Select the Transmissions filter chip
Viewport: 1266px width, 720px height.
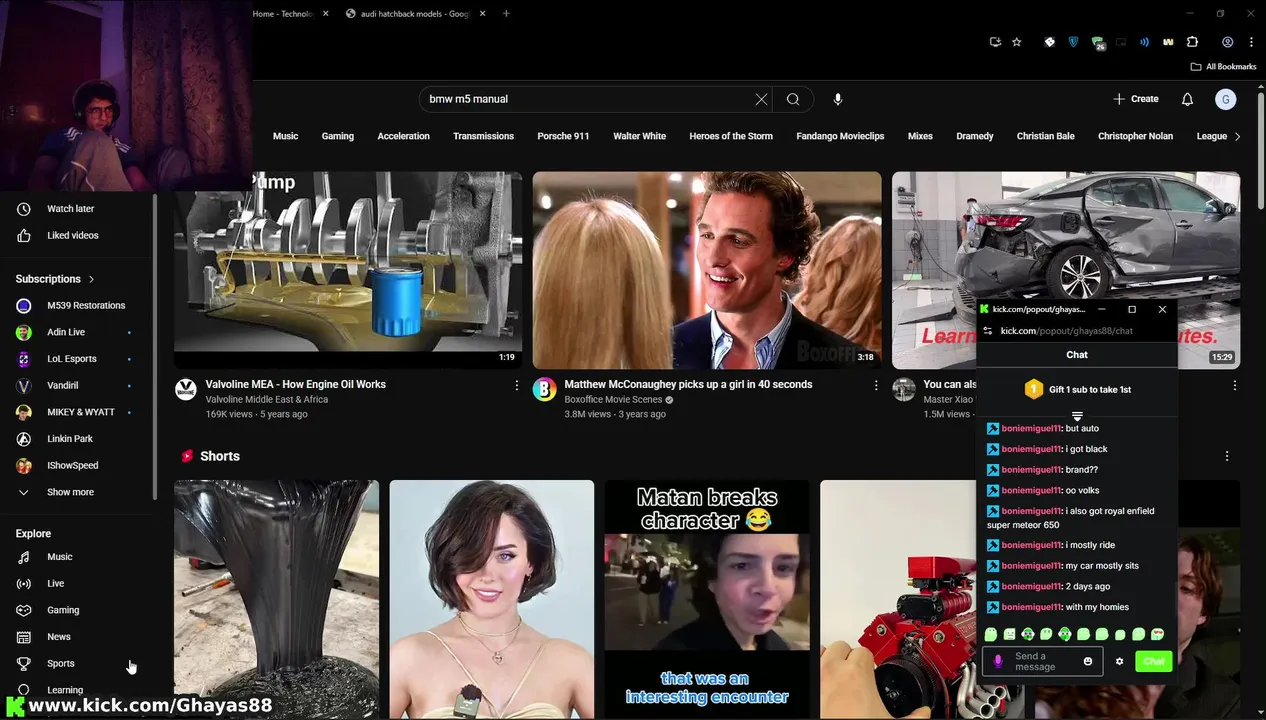point(483,136)
